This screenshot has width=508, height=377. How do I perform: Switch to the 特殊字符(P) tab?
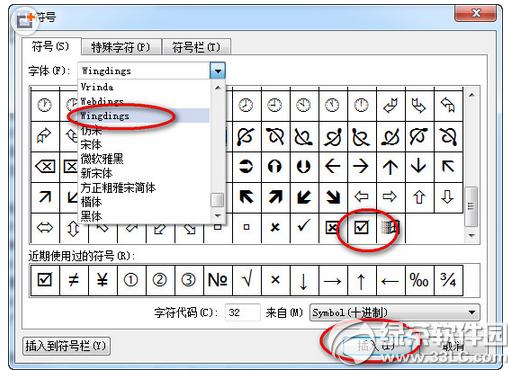[121, 47]
